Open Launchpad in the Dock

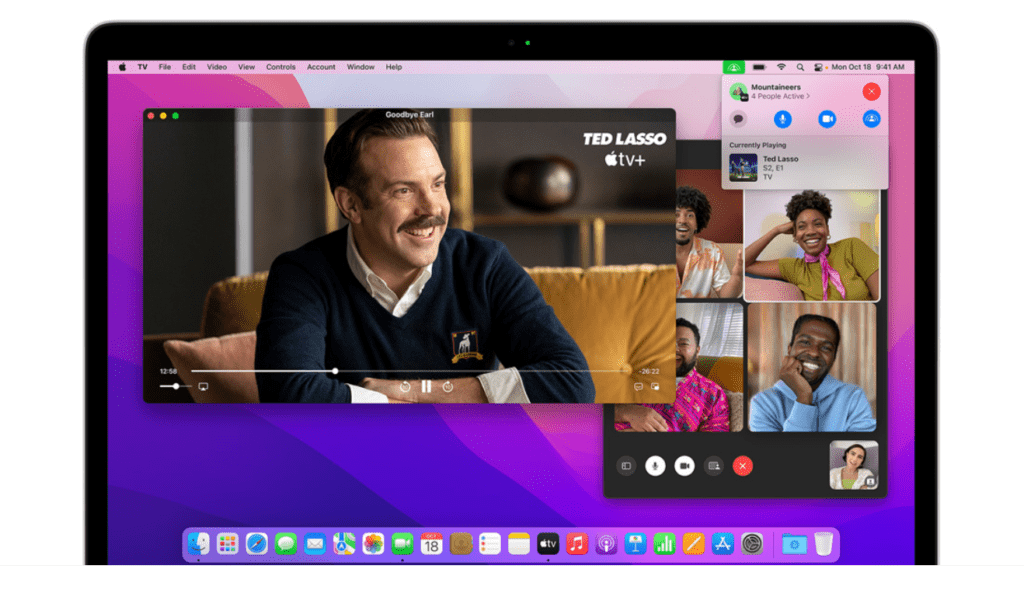point(227,544)
